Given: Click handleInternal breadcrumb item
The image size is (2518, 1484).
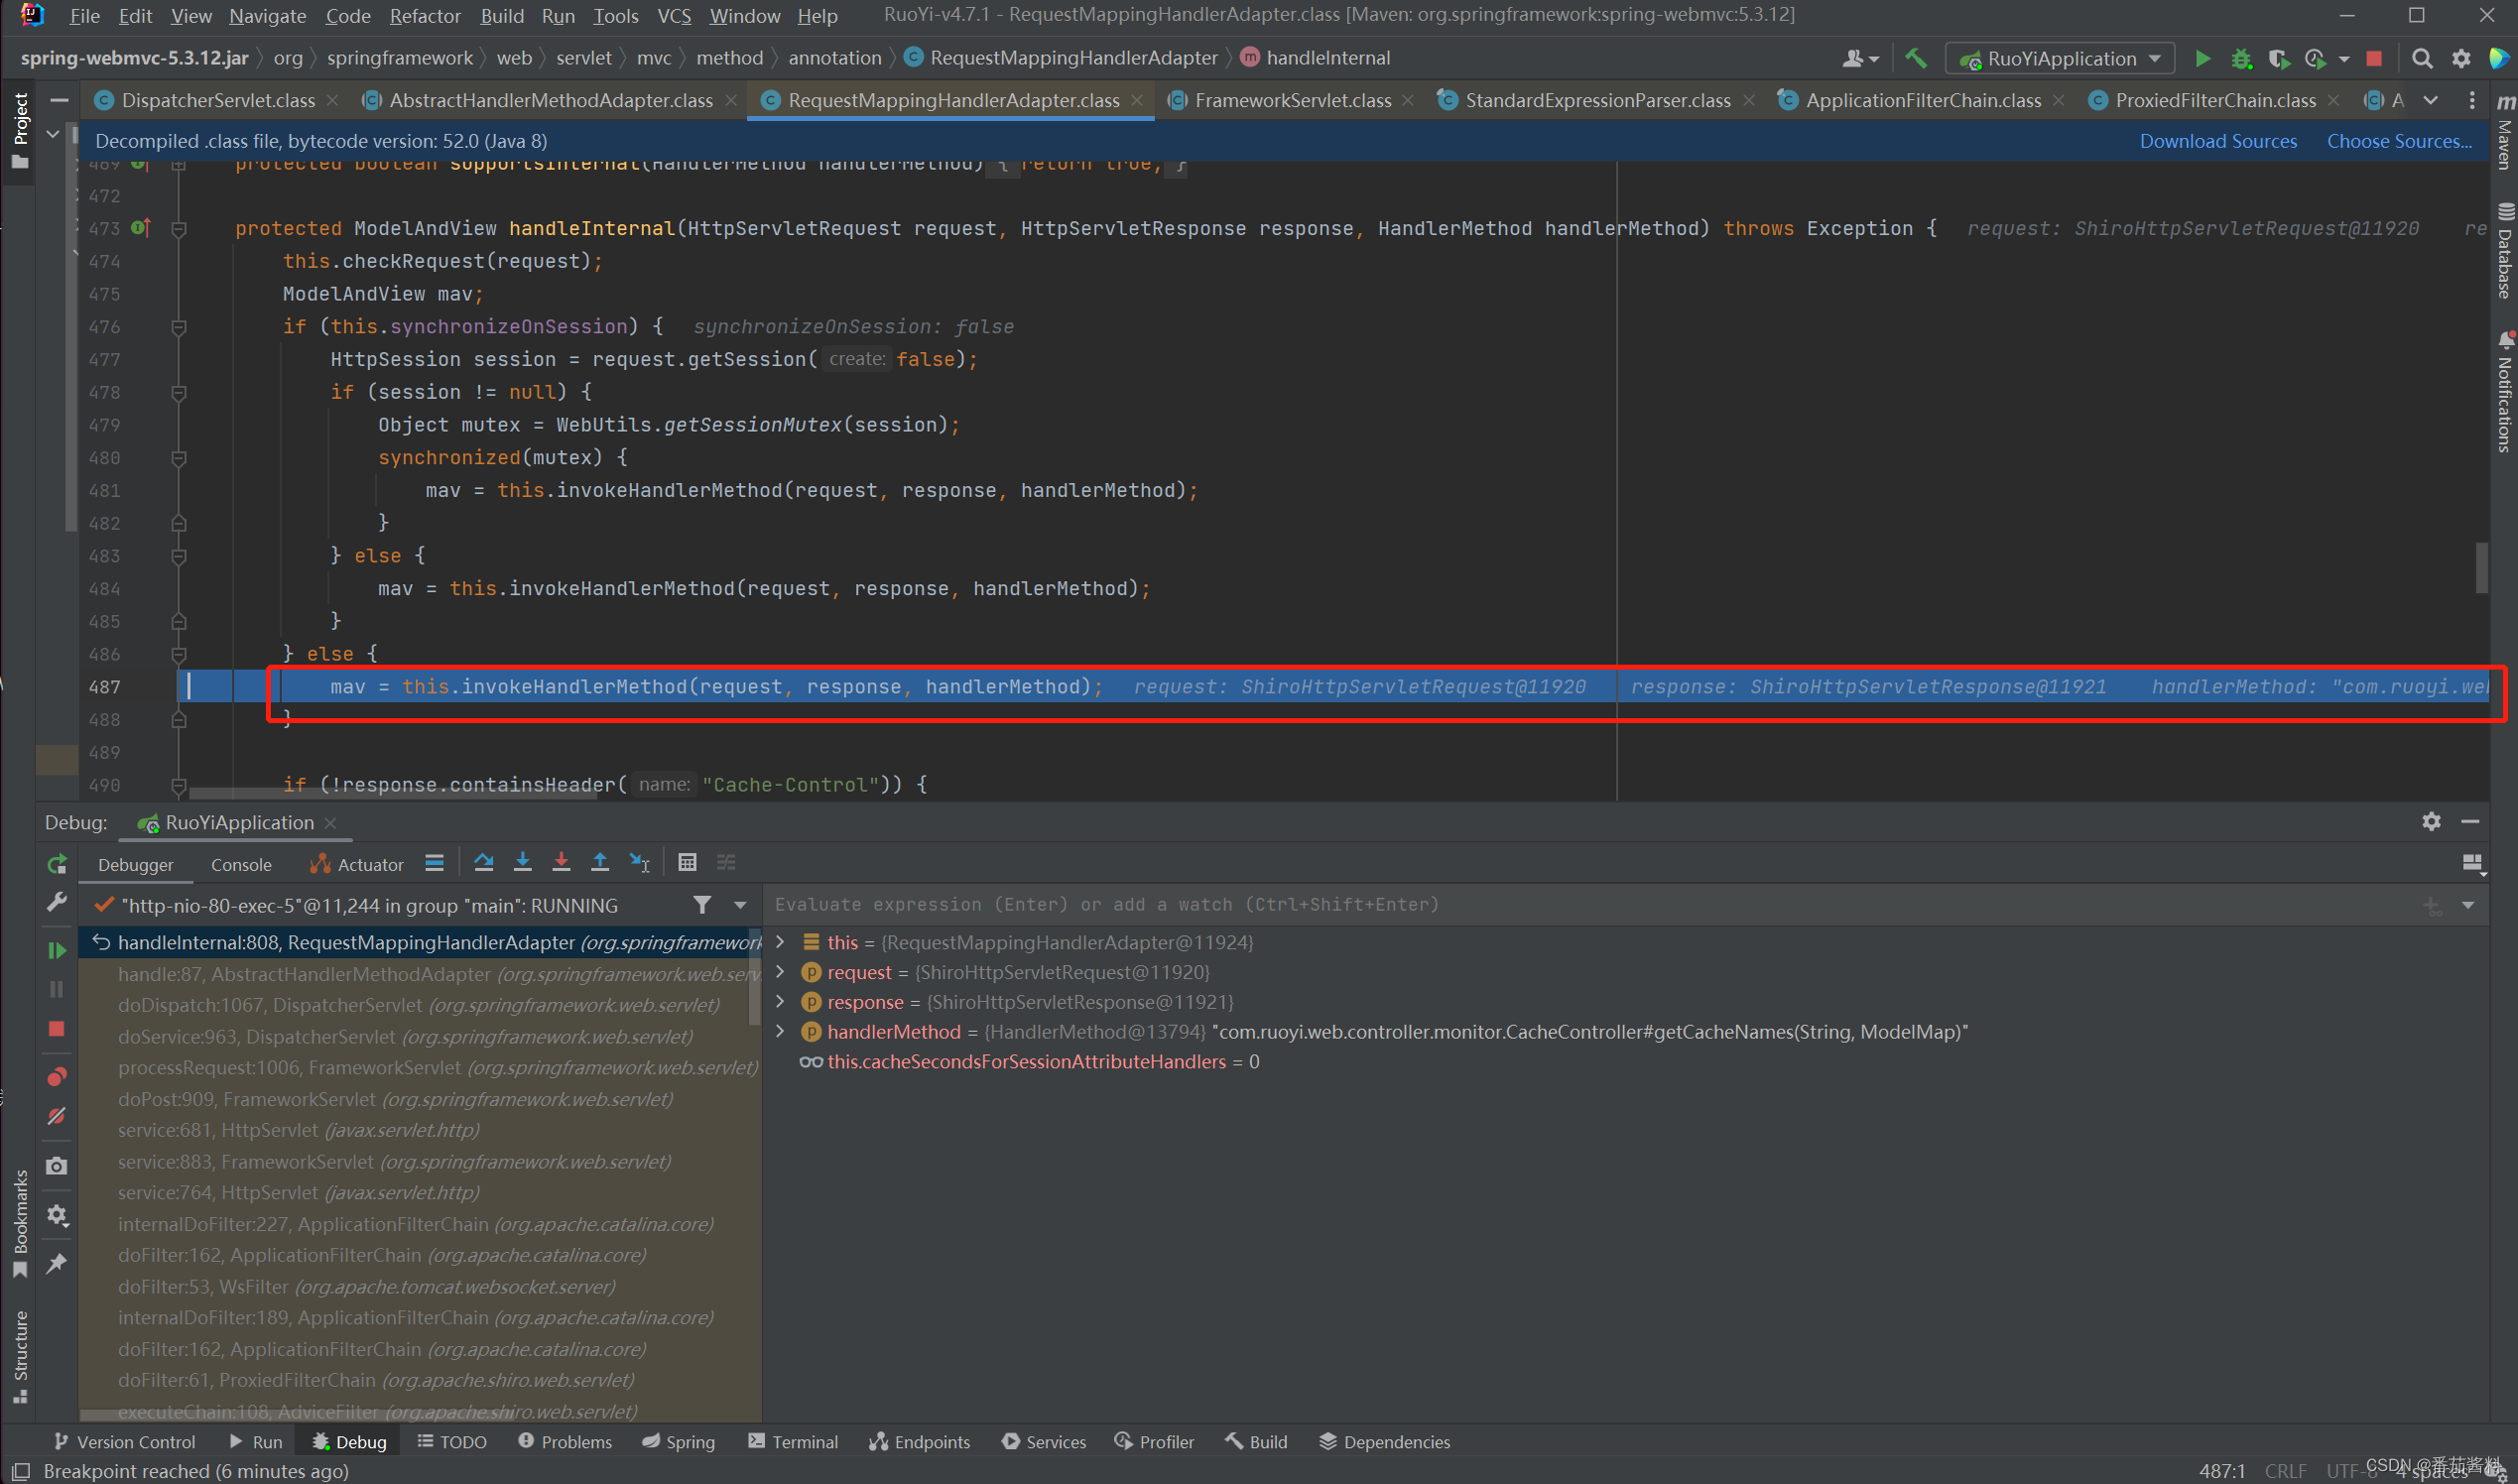Looking at the screenshot, I should coord(1316,59).
